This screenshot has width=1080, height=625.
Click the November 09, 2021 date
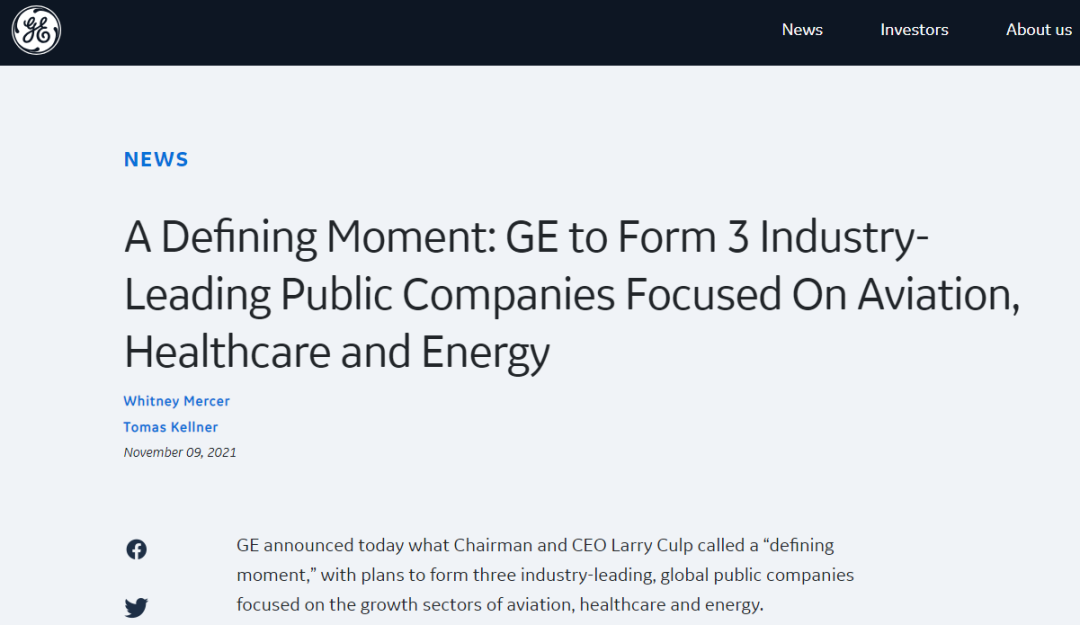point(180,453)
